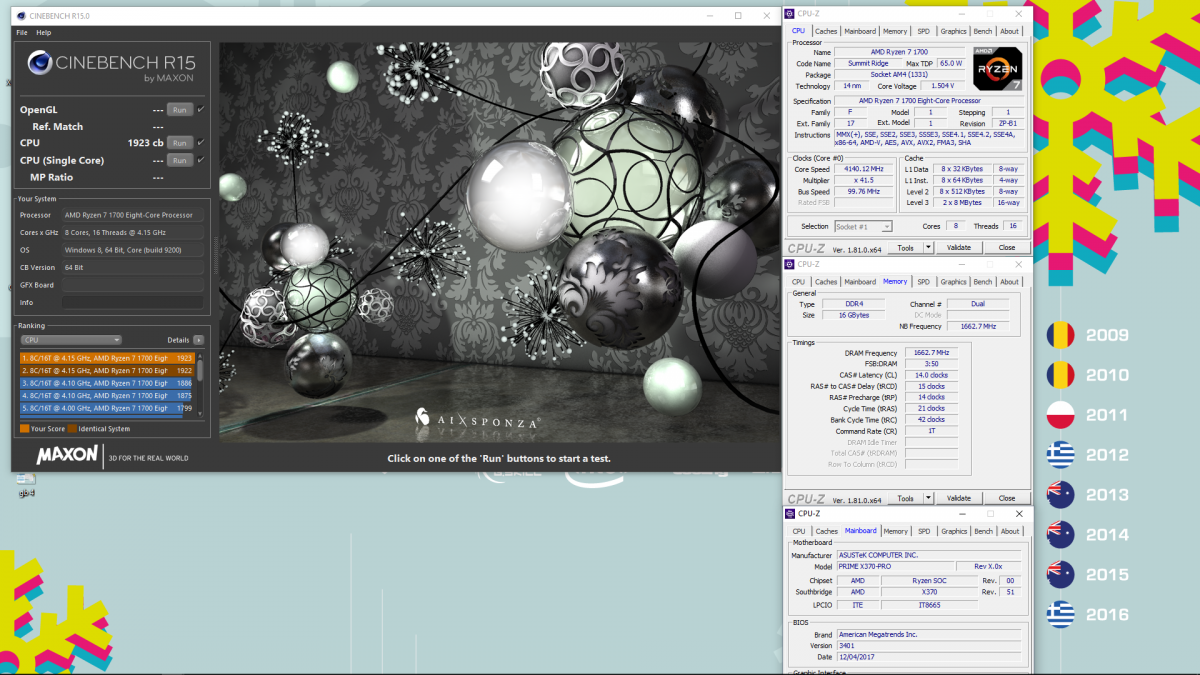This screenshot has width=1200, height=675.
Task: Toggle the CPU test checkmark
Action: [201, 142]
